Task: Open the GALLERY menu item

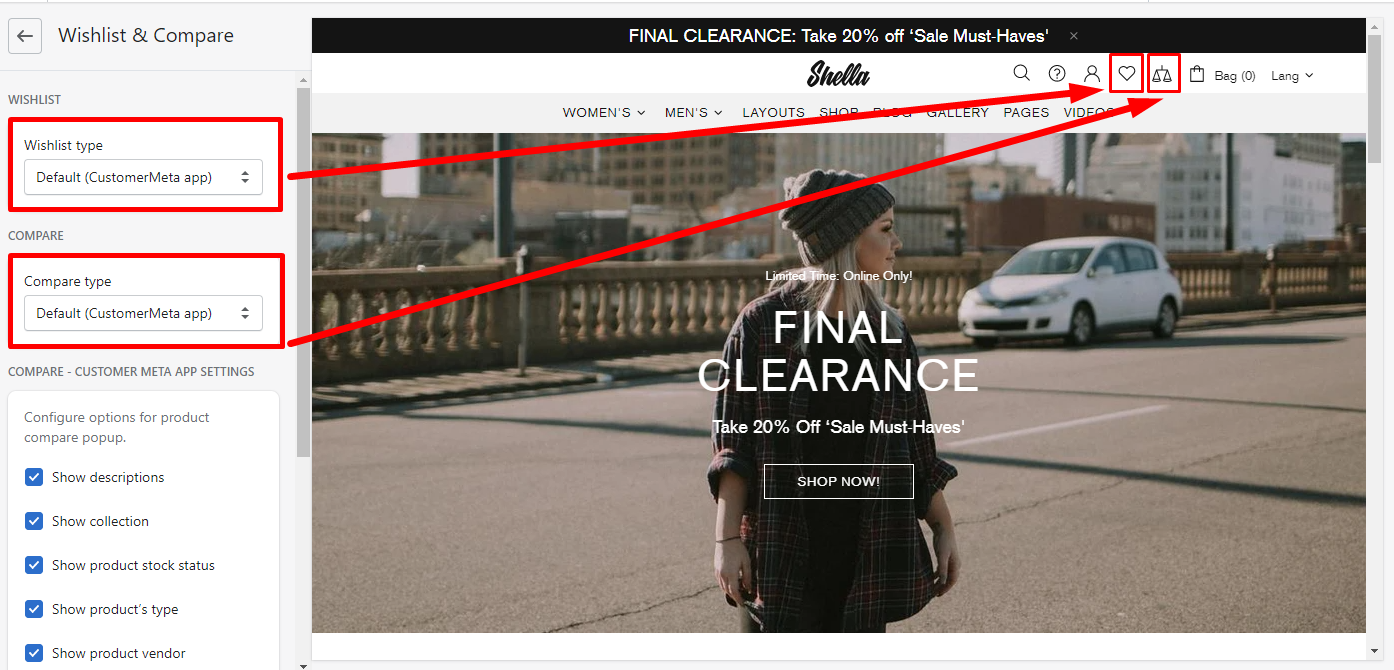Action: (x=957, y=112)
